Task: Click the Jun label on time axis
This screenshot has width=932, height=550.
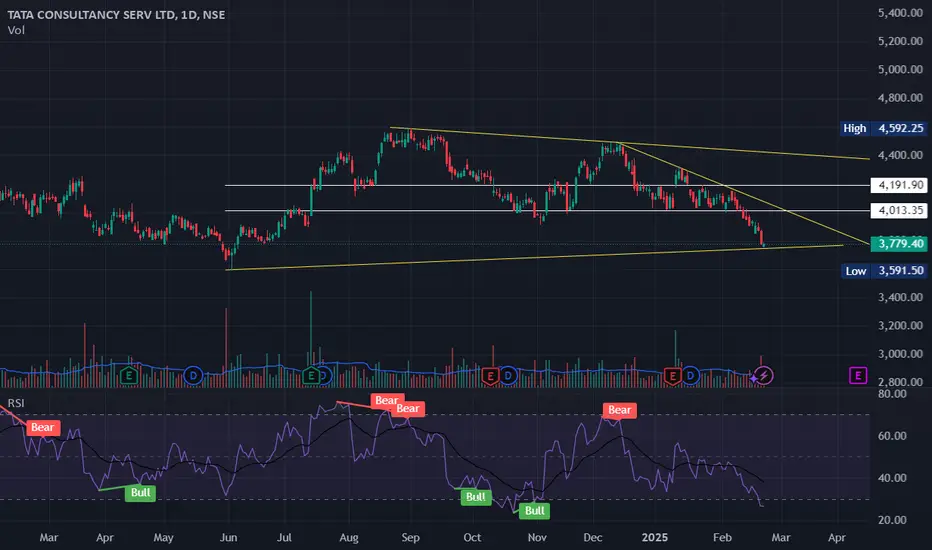Action: [x=228, y=538]
